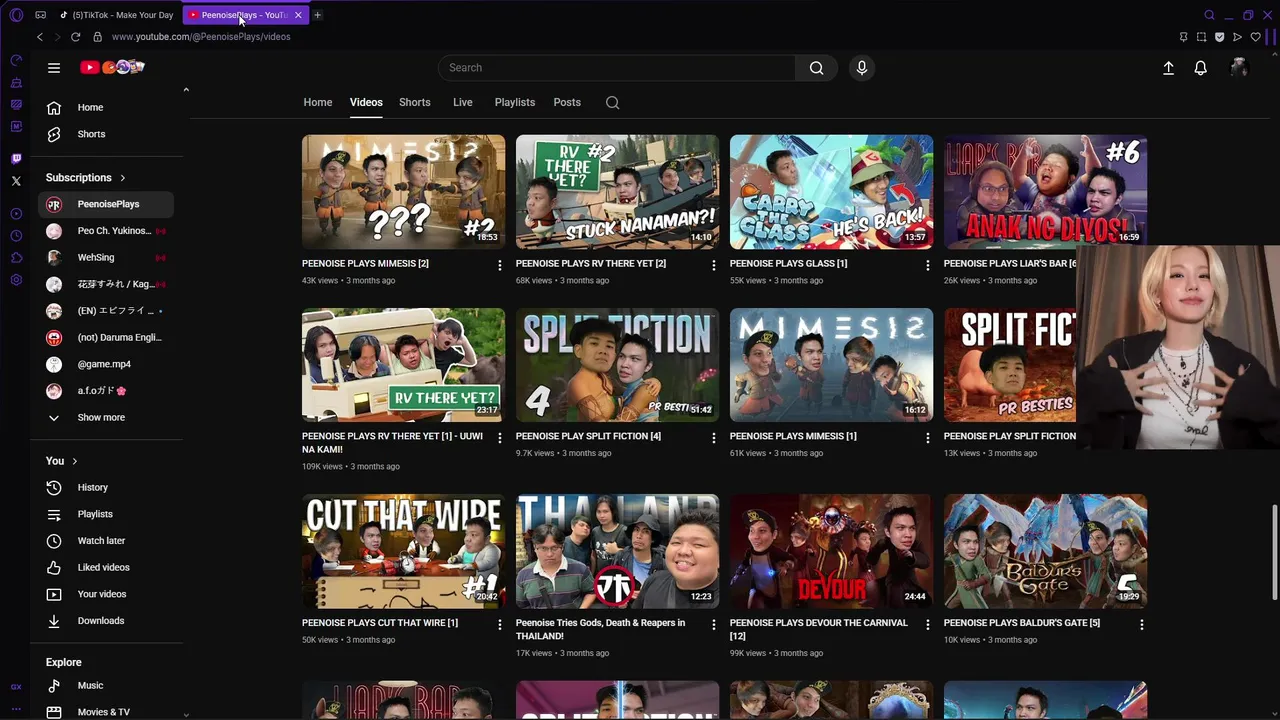
Task: Open PEENOISE PLAYS MIMESIS [1] title
Action: click(793, 436)
